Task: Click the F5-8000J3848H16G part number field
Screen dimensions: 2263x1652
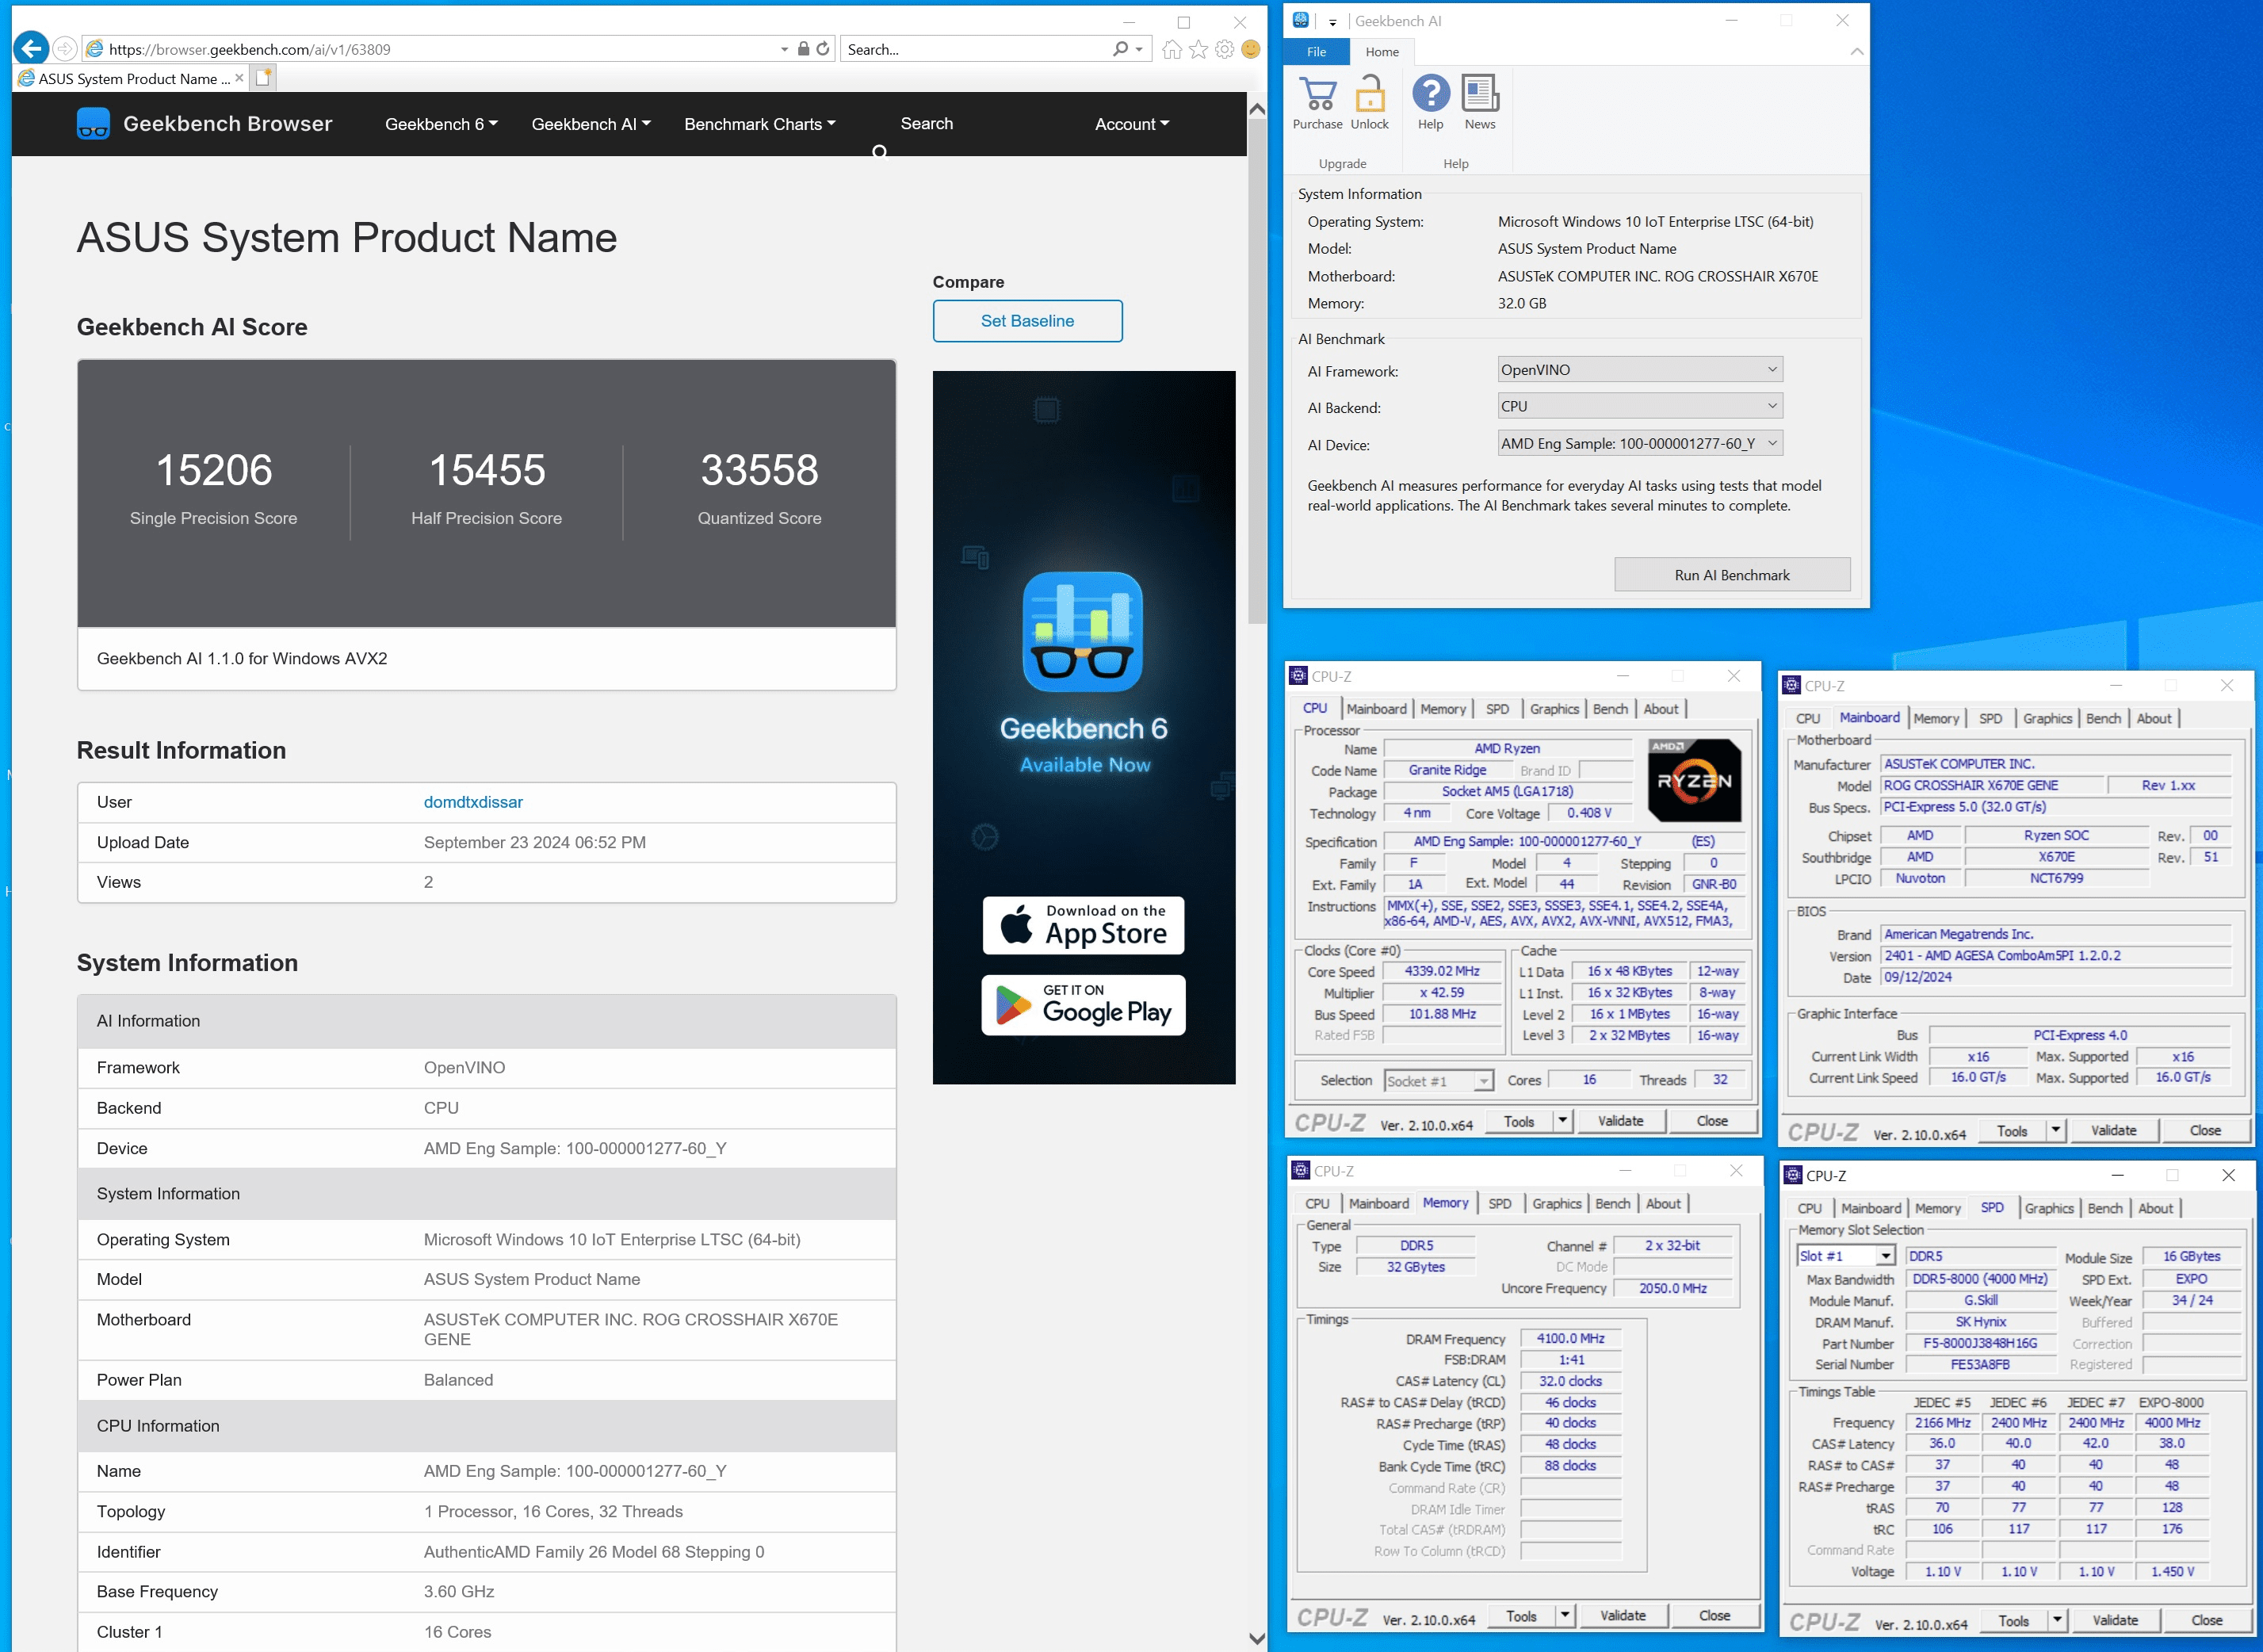Action: (1979, 1343)
